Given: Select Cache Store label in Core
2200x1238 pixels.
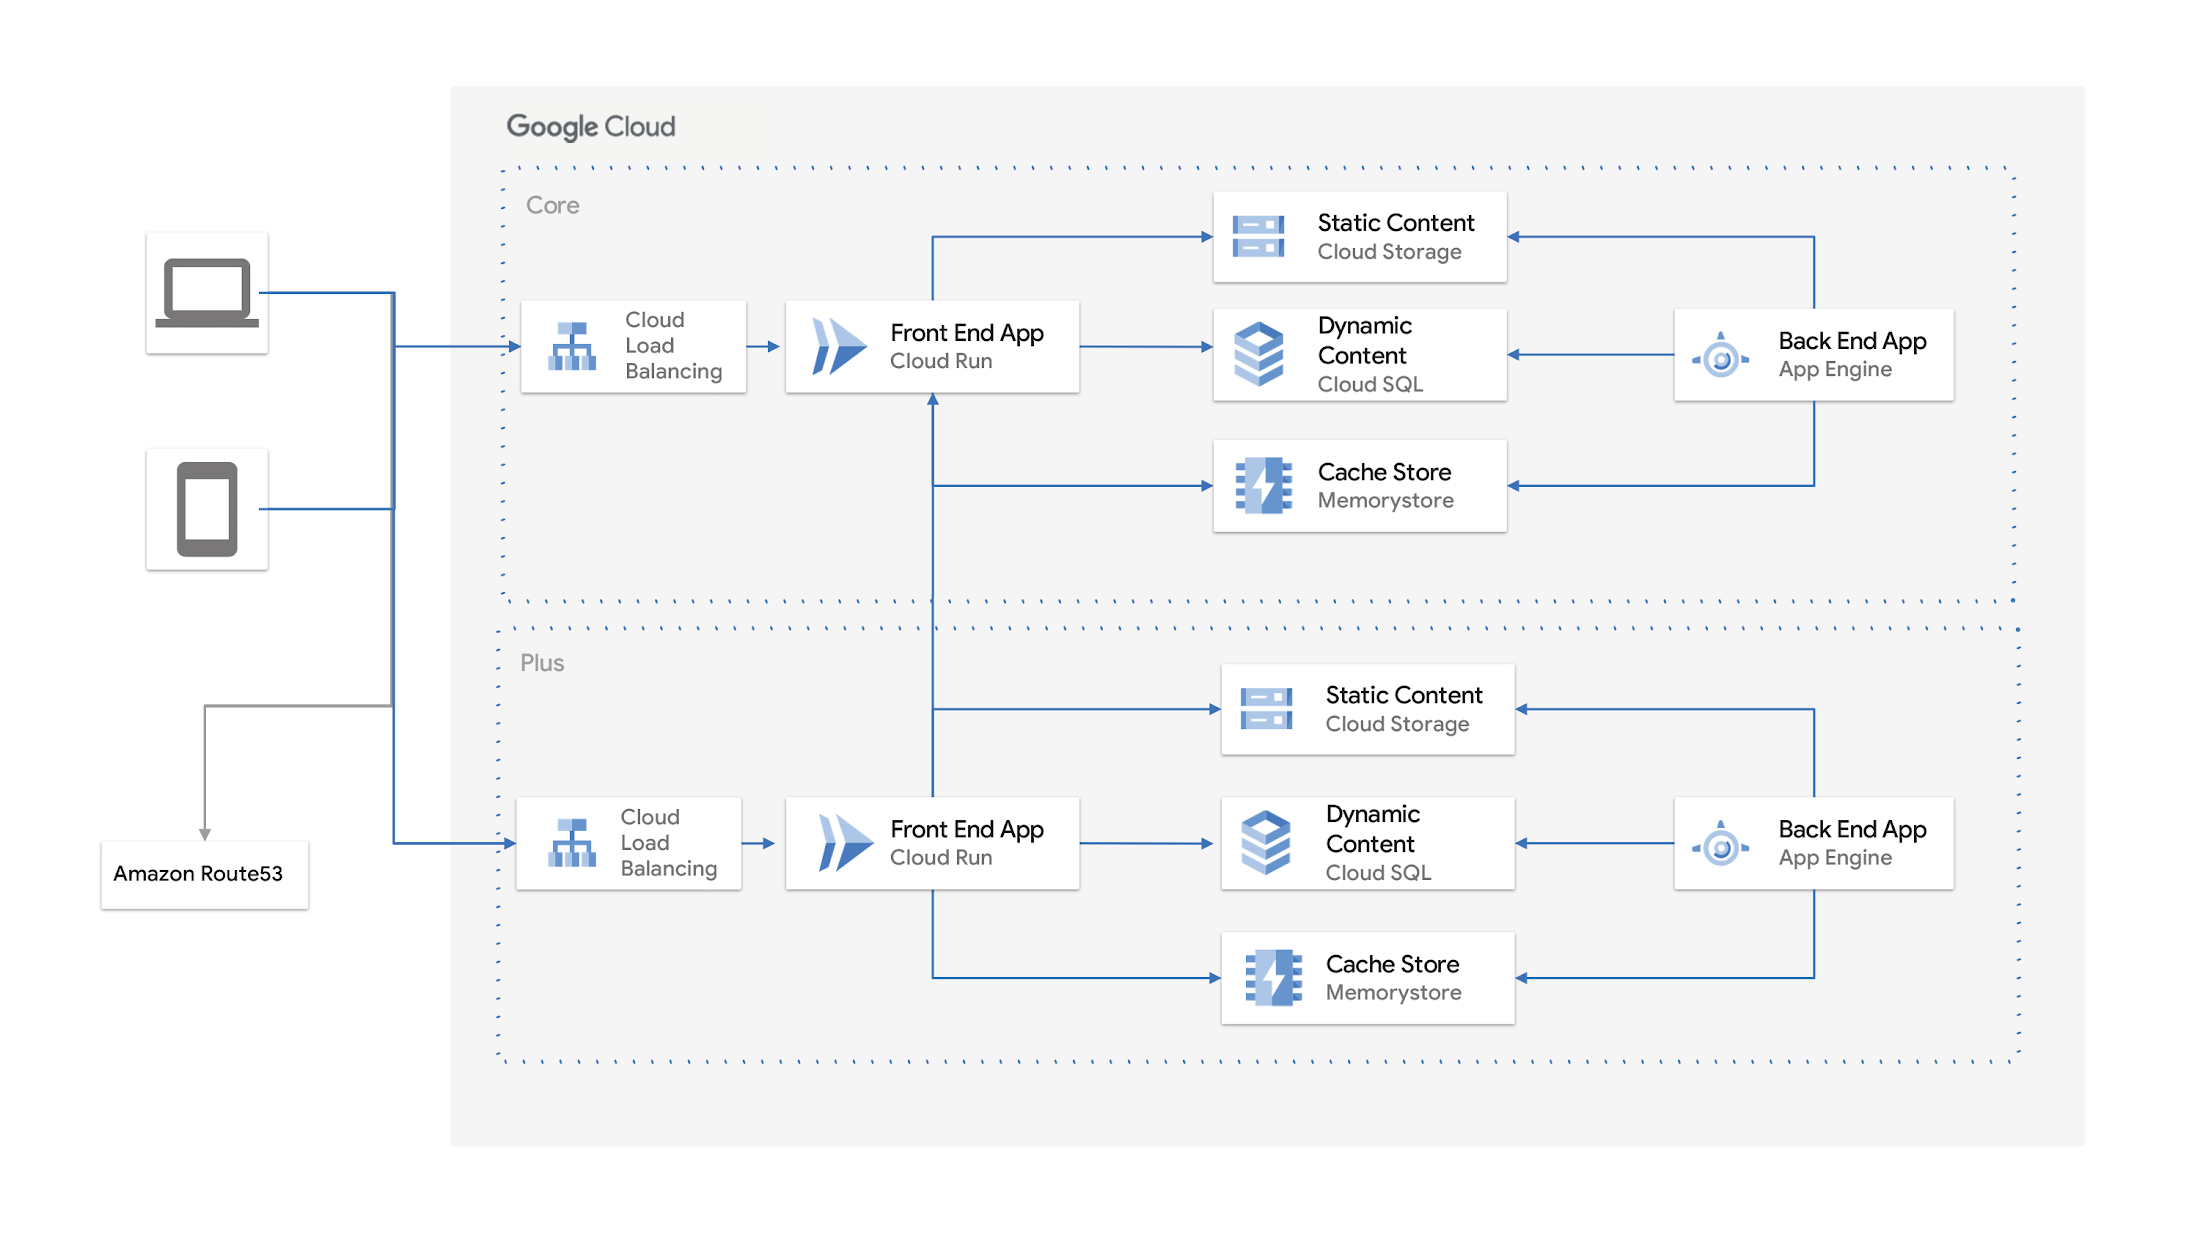Looking at the screenshot, I should 1384,472.
